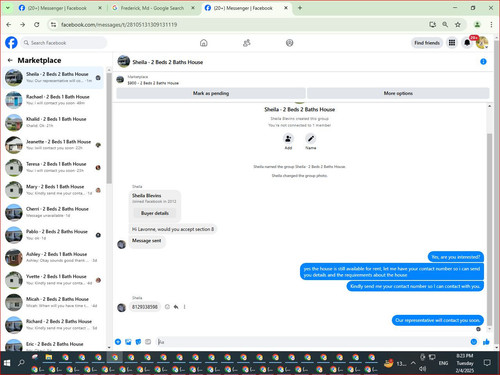Click the Add people icon in group

tap(288, 139)
